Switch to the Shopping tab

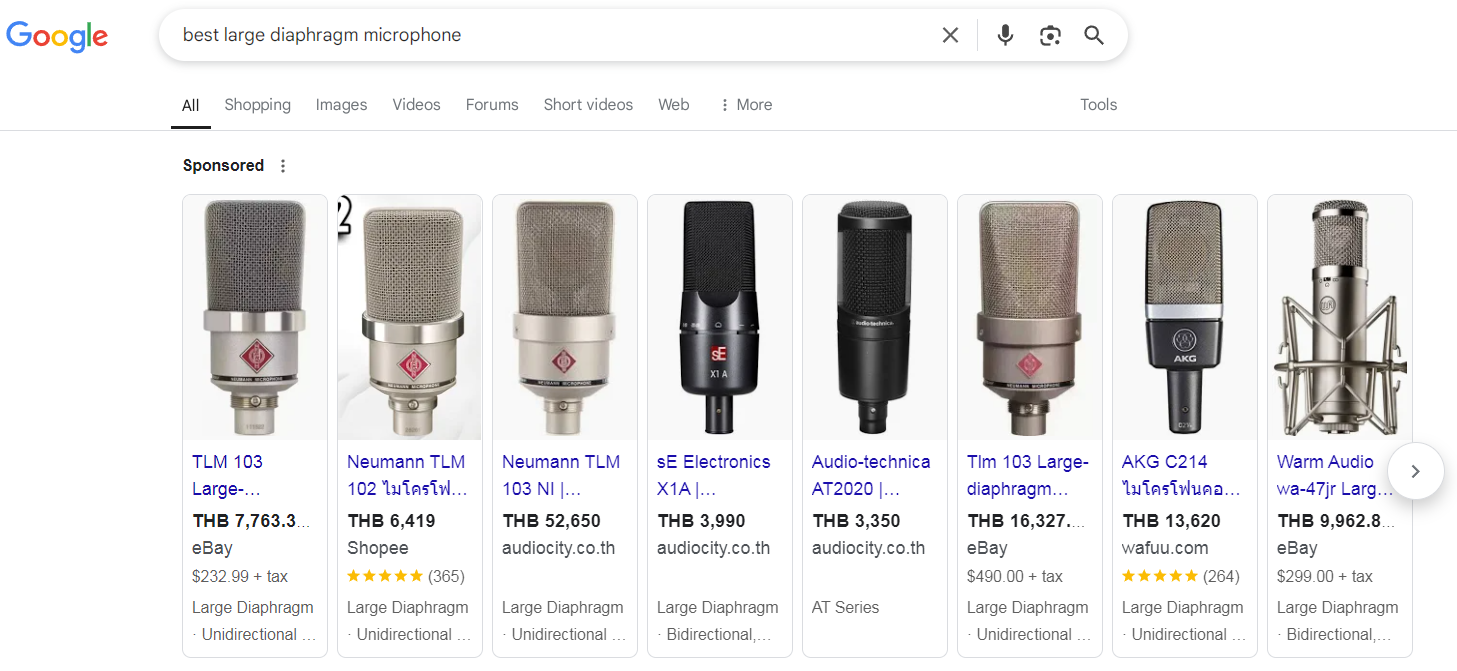pyautogui.click(x=257, y=105)
